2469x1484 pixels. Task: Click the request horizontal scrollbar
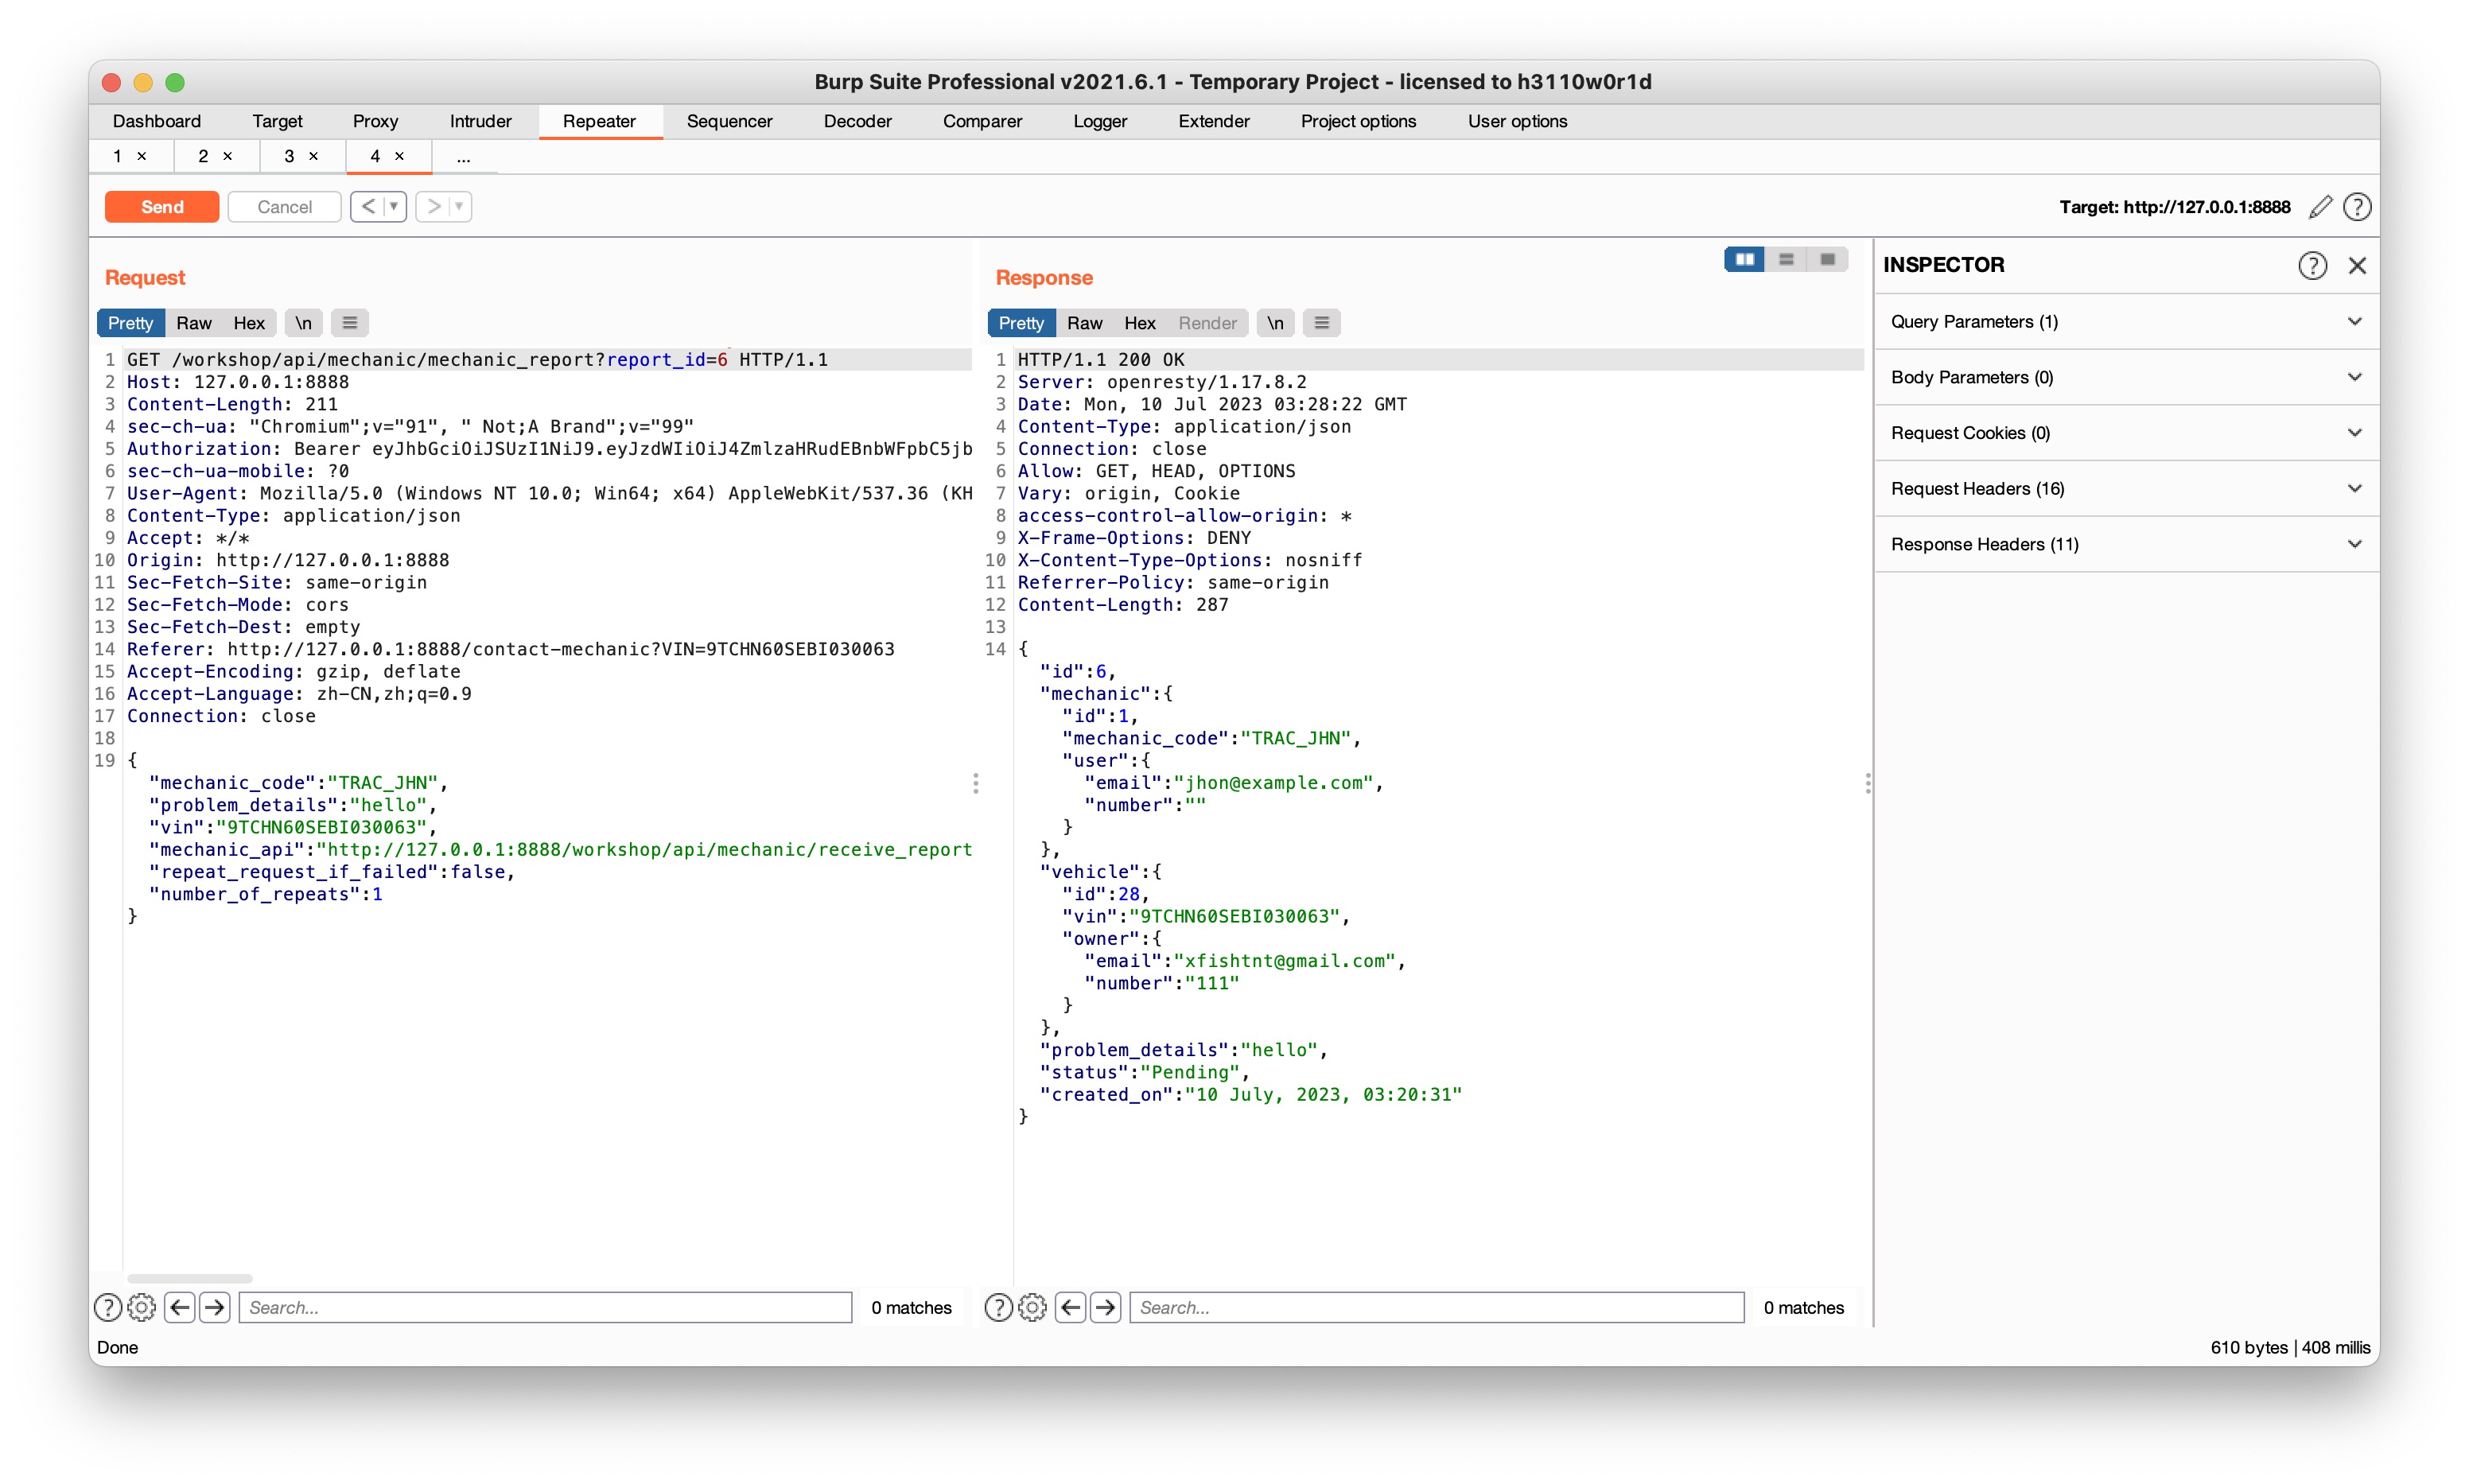190,1278
